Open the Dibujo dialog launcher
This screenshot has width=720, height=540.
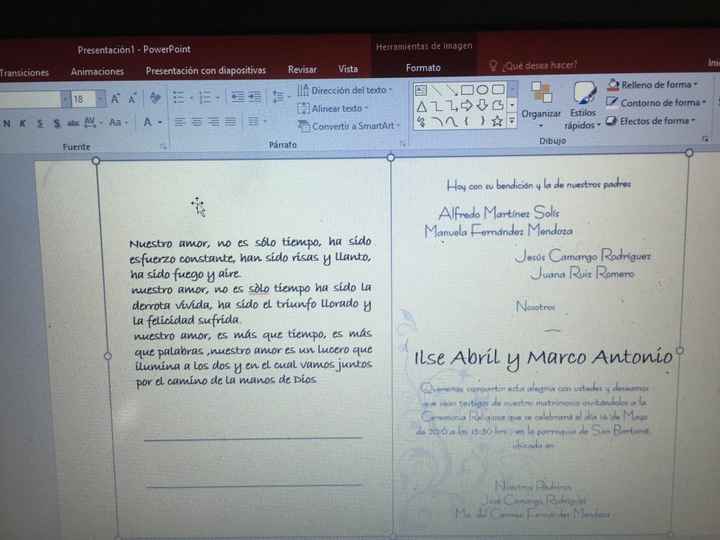705,139
